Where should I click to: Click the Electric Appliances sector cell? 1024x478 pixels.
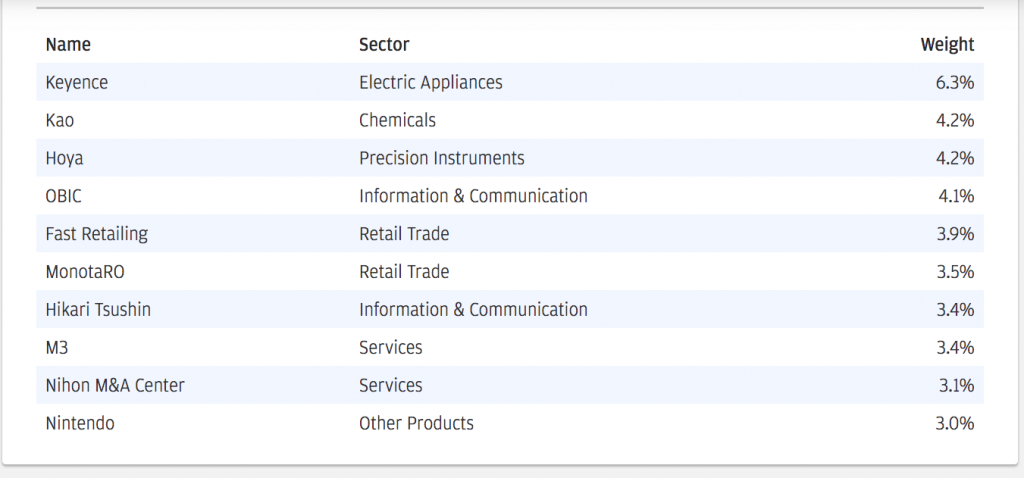point(431,83)
